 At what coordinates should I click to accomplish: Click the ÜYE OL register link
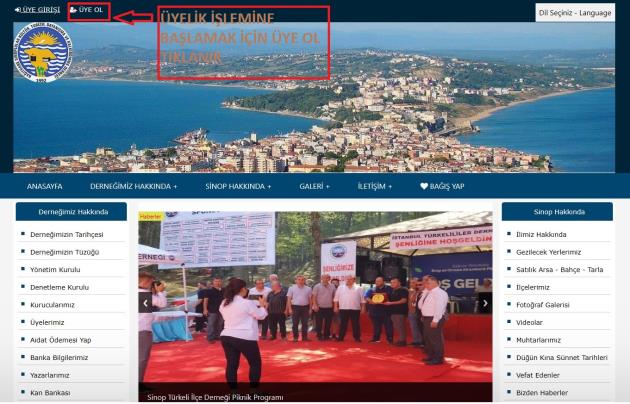87,9
